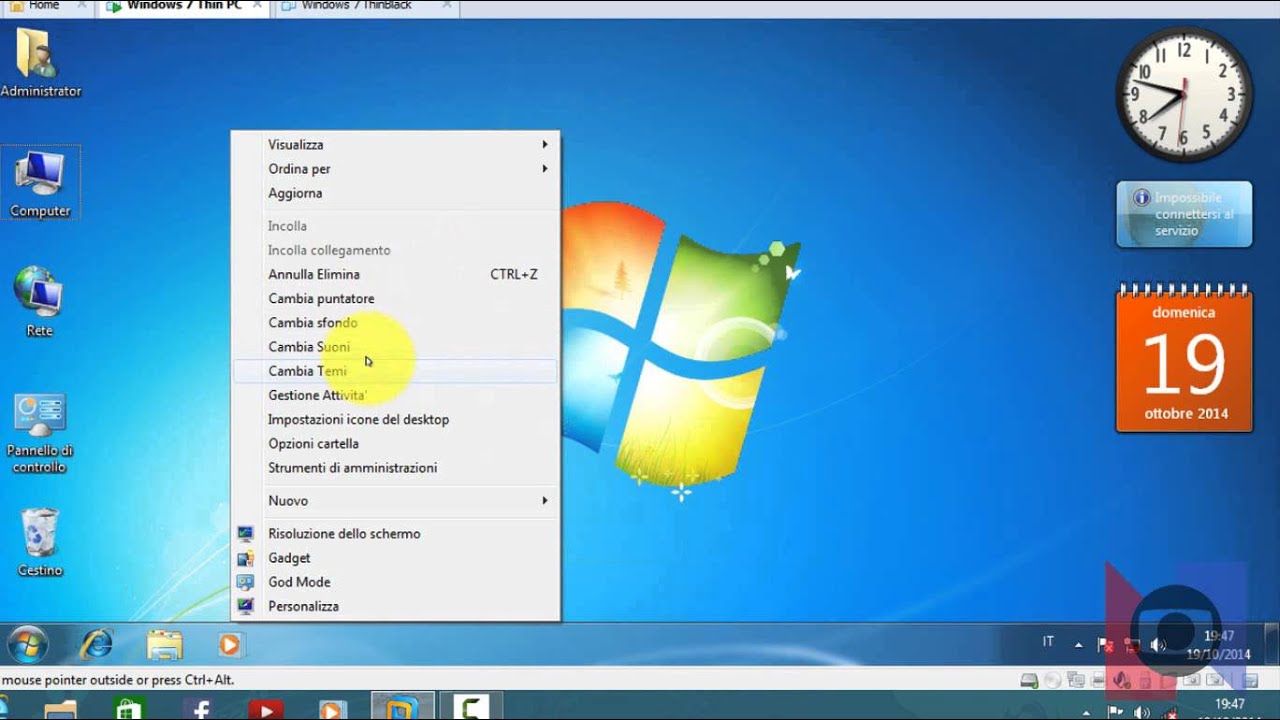Screen dimensions: 1280x720
Task: Click the info icon on the connection gadget
Action: point(1141,198)
